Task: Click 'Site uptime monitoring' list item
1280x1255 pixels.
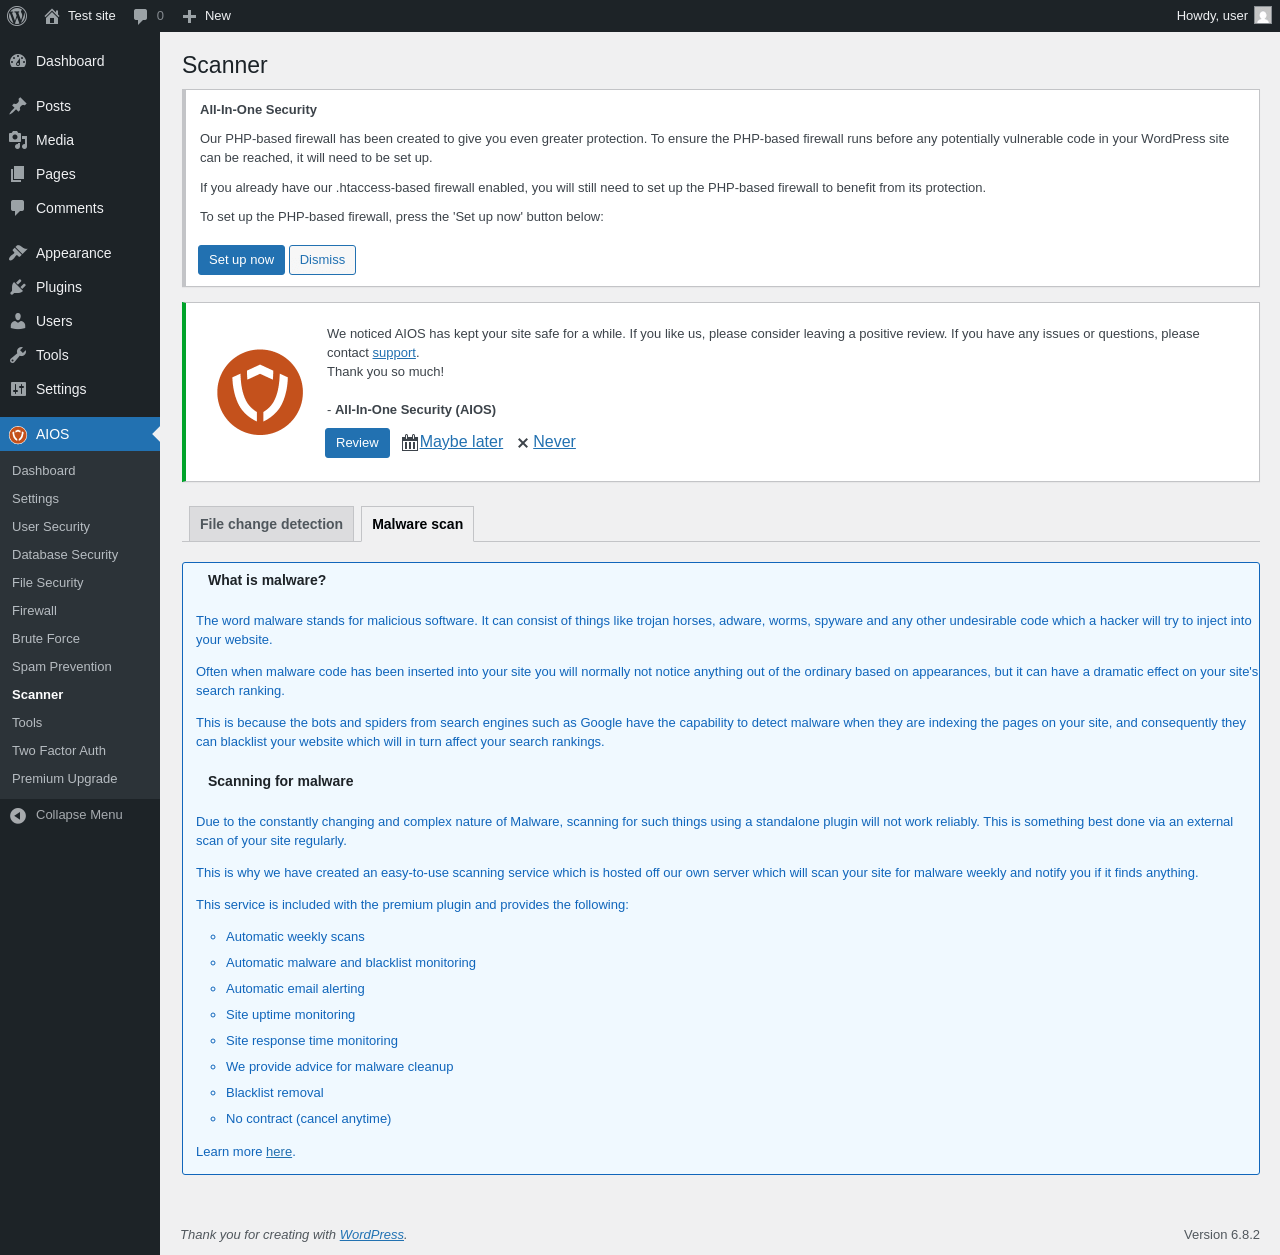Action: tap(290, 1015)
